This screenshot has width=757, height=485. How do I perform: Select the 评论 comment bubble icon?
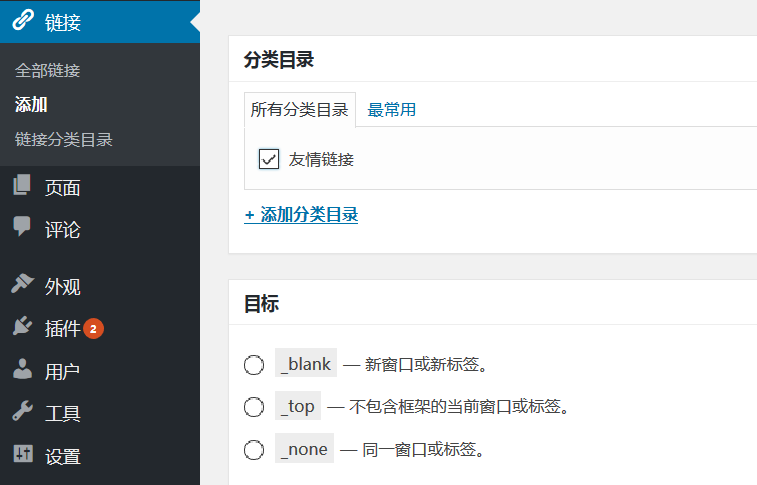[22, 226]
